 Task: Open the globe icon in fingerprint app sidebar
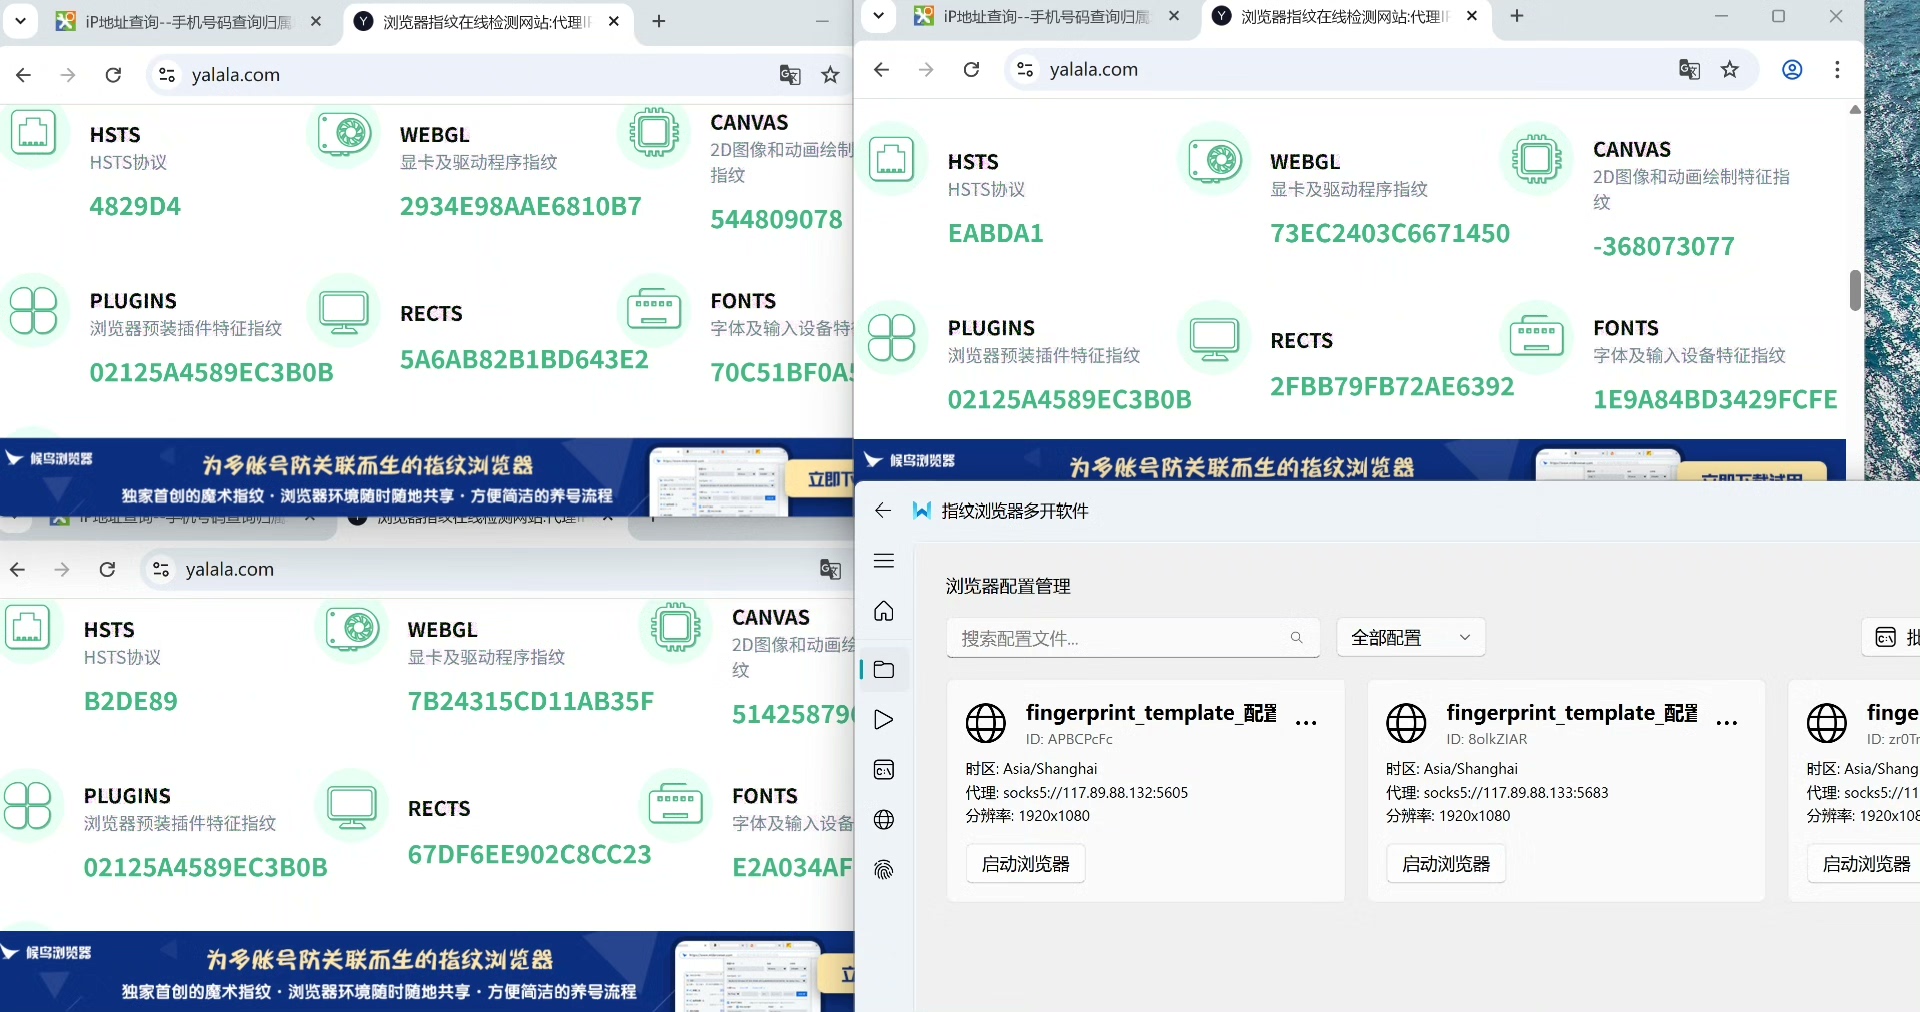click(883, 820)
